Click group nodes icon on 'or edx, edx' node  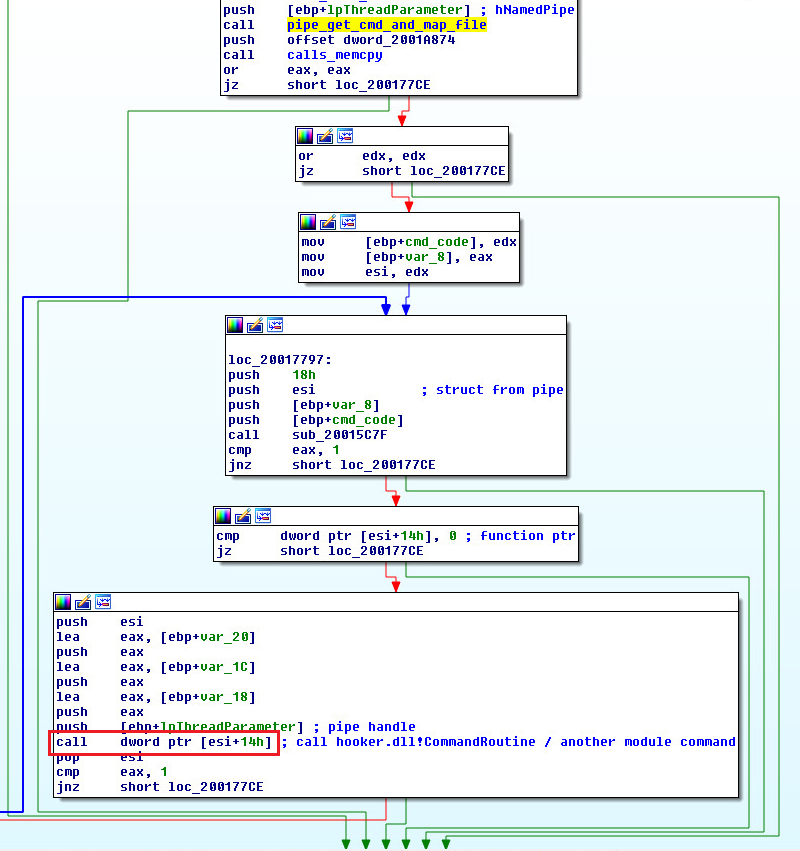[345, 136]
